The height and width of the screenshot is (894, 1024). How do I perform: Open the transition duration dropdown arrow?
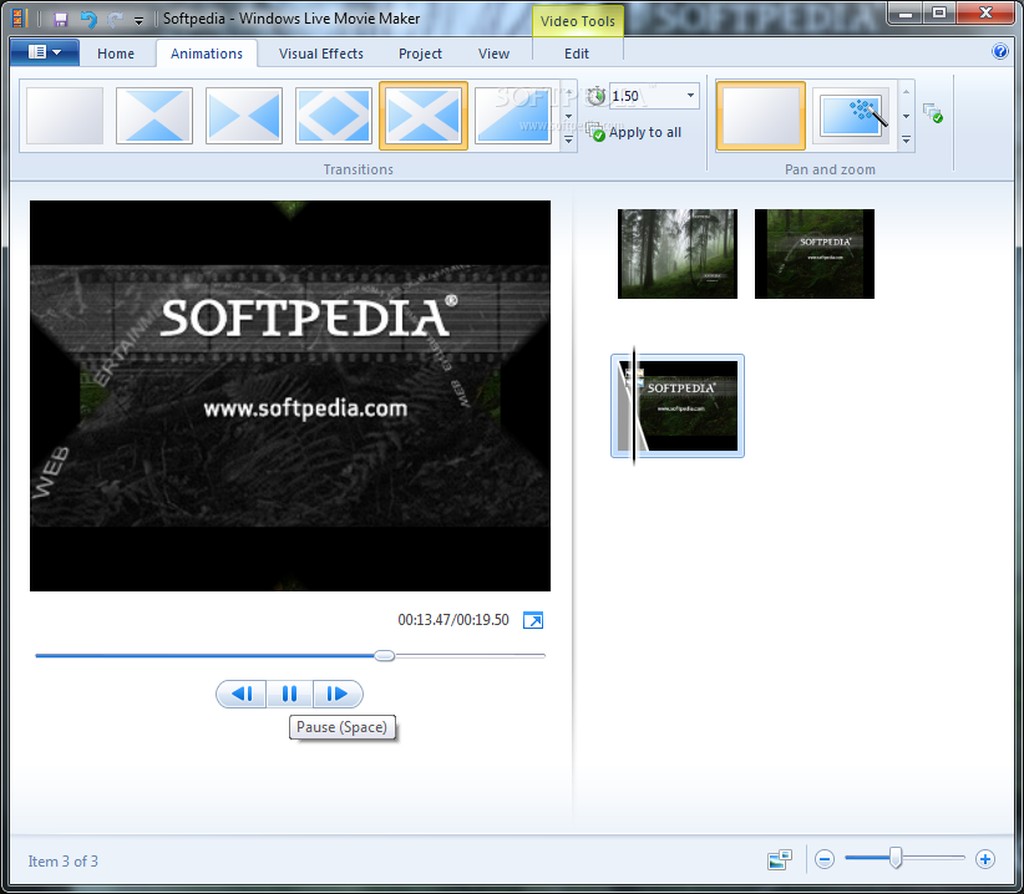tap(690, 96)
